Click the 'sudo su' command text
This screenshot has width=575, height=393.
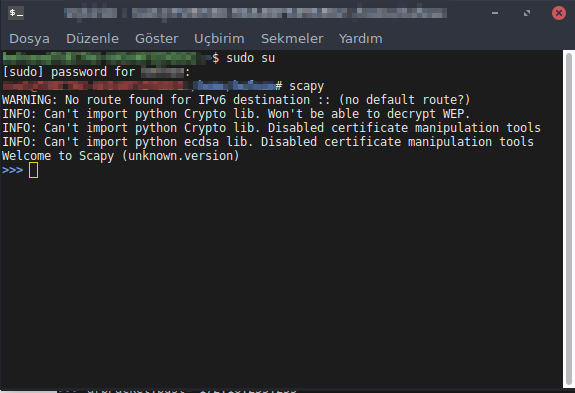click(250, 58)
